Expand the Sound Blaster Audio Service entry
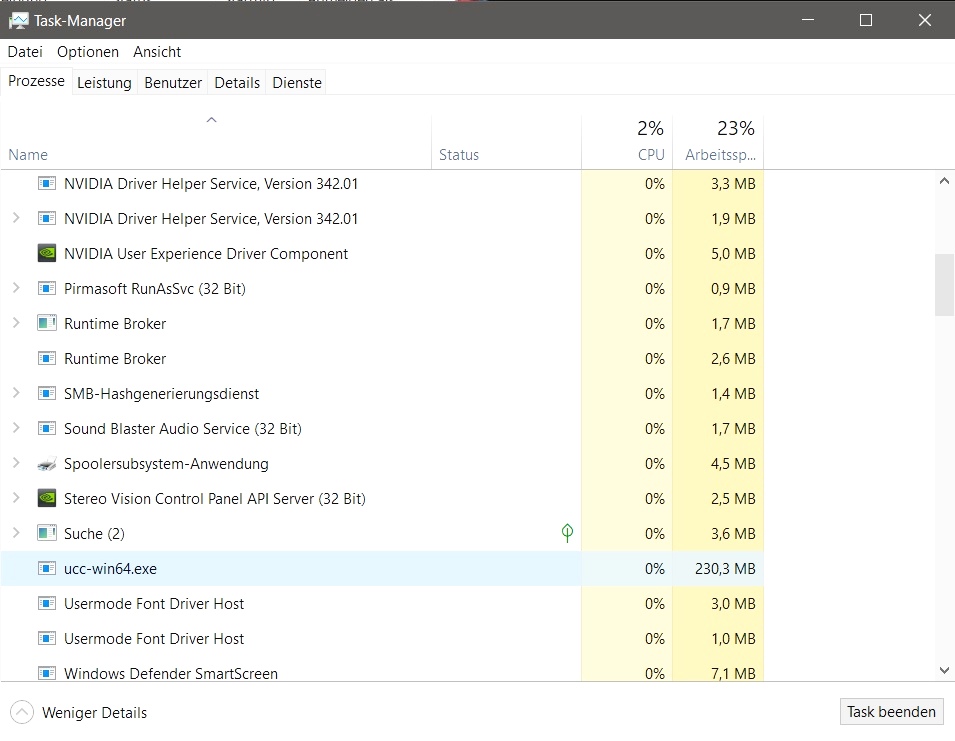 pyautogui.click(x=16, y=428)
